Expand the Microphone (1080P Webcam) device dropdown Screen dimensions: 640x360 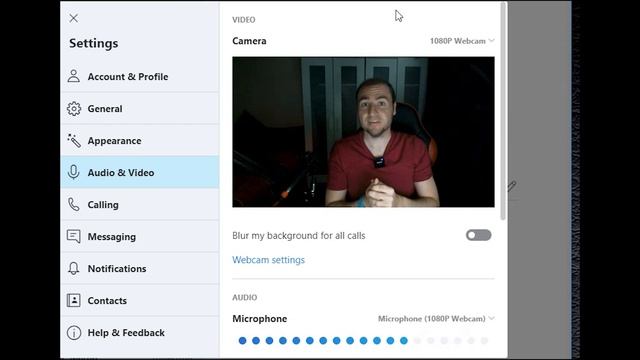point(436,318)
